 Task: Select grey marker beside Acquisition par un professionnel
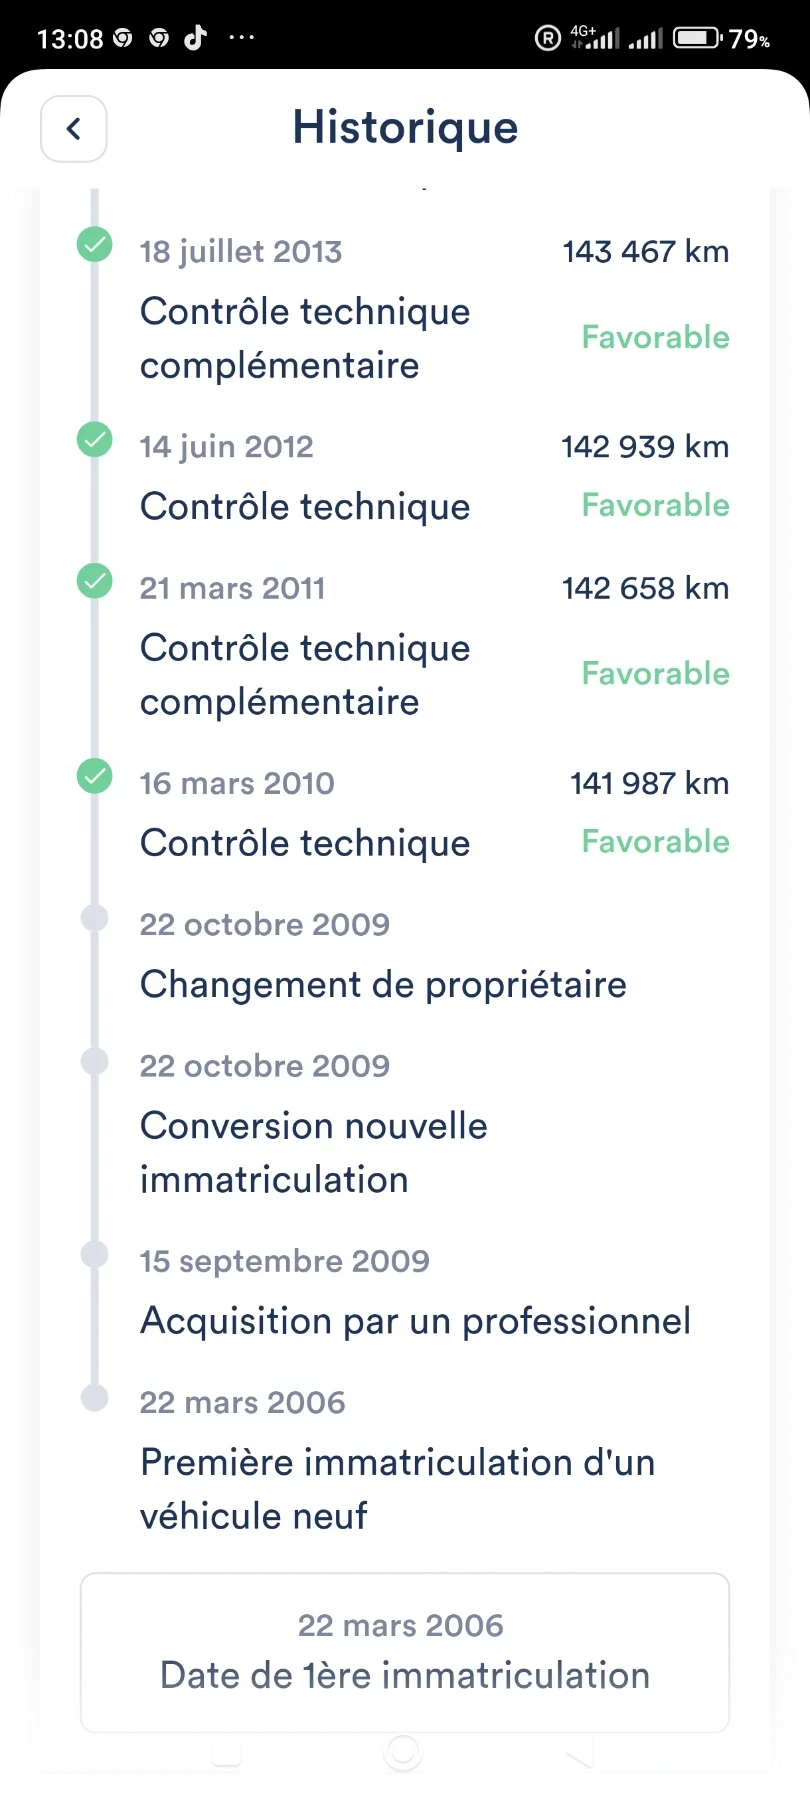(x=95, y=1255)
